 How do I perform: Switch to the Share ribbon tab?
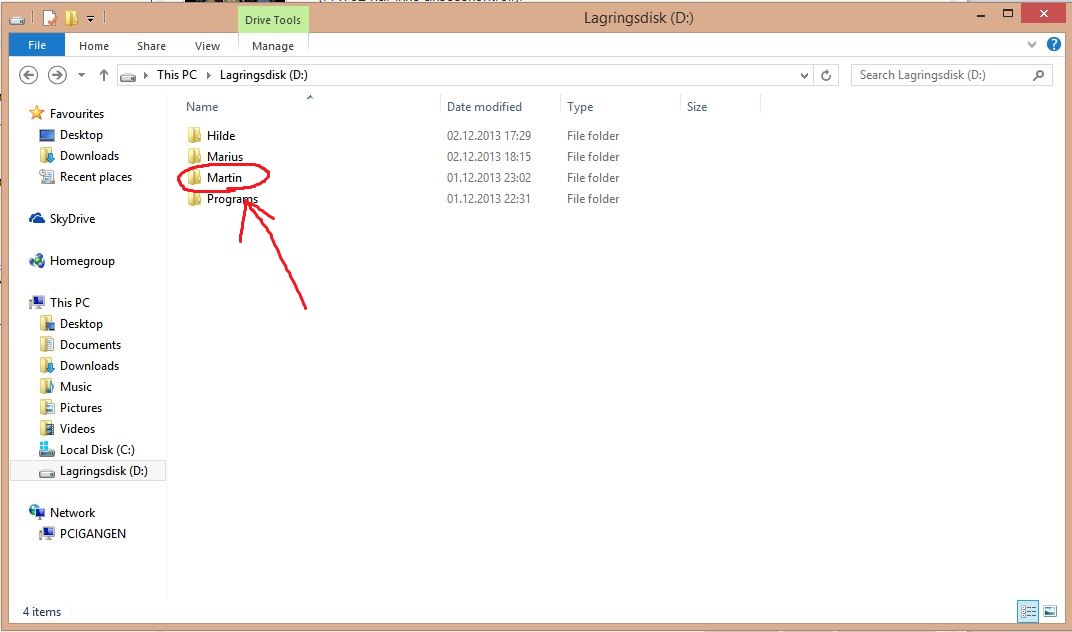(151, 46)
